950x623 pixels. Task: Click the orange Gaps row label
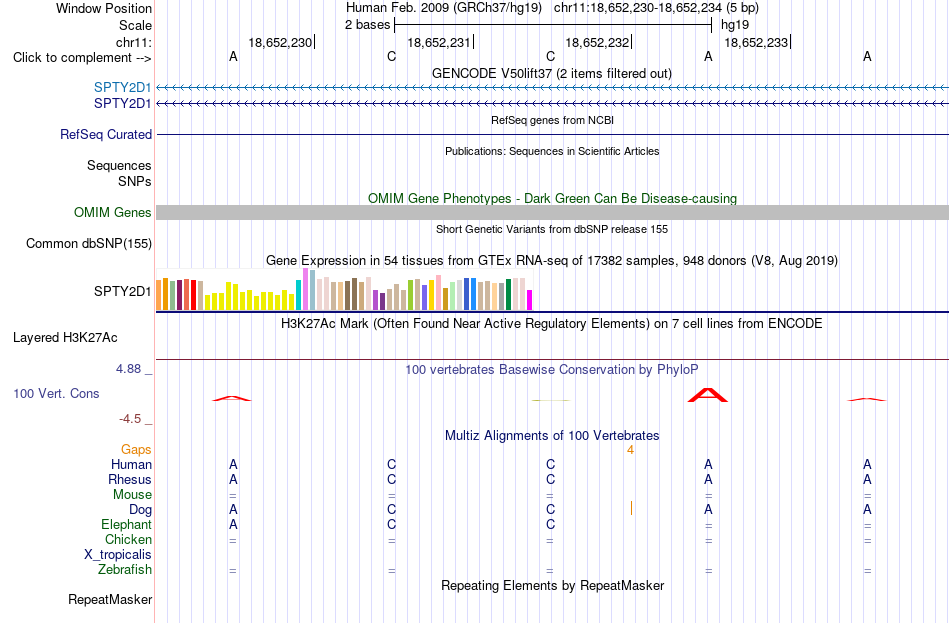pyautogui.click(x=136, y=450)
